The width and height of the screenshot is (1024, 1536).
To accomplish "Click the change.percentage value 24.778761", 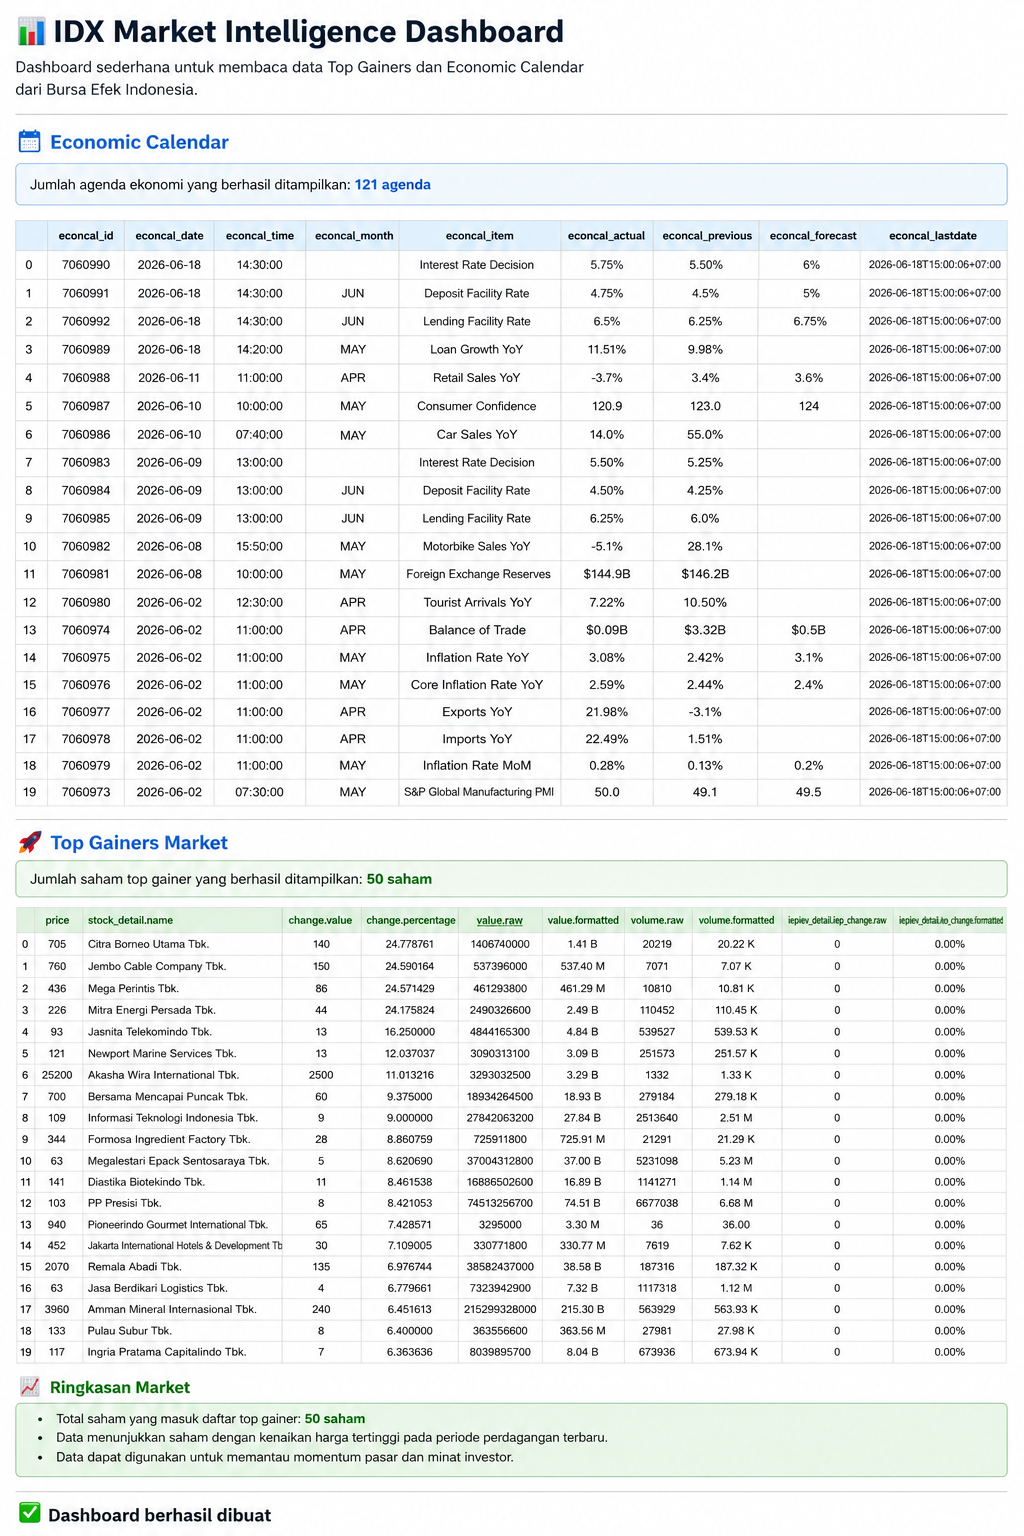I will (x=410, y=944).
